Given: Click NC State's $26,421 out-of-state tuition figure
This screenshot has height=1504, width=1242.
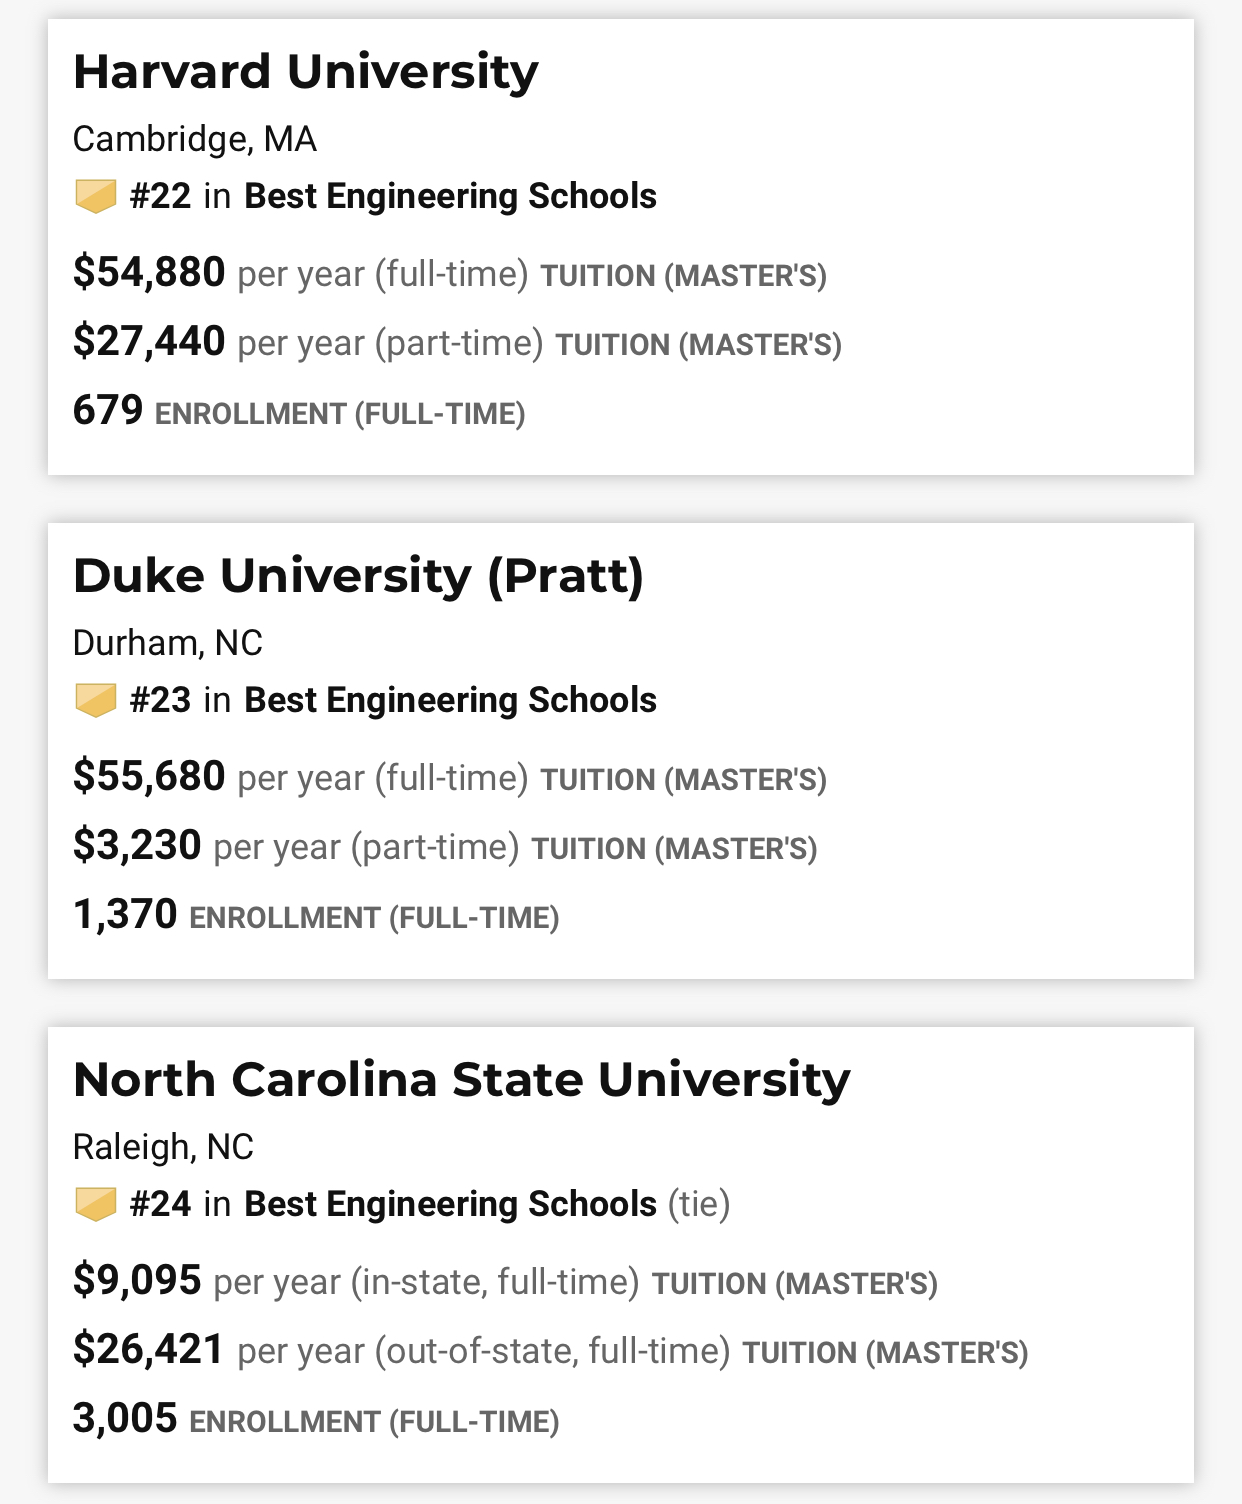Looking at the screenshot, I should [x=149, y=1349].
